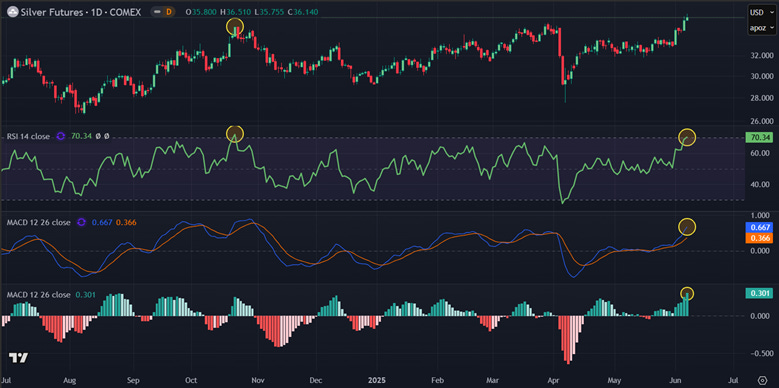Click the teal 0.301 axis label
This screenshot has height=388, width=779.
pyautogui.click(x=758, y=294)
